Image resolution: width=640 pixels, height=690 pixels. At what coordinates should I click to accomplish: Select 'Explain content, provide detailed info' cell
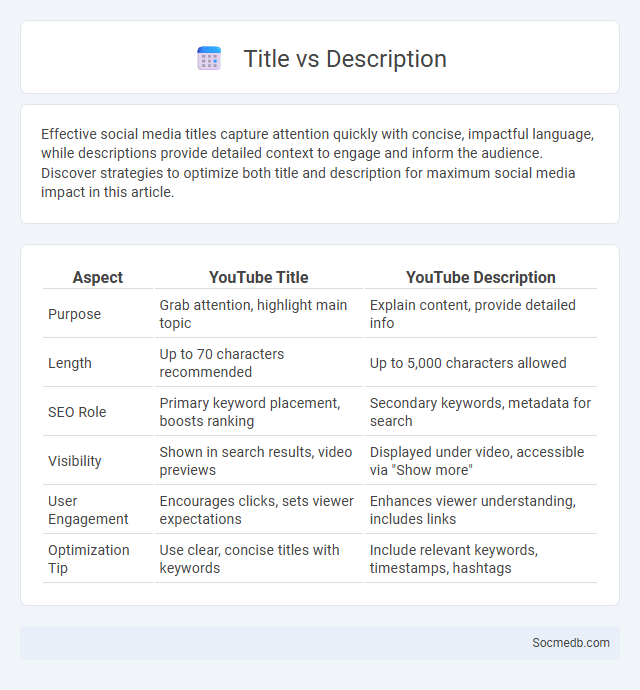click(481, 314)
